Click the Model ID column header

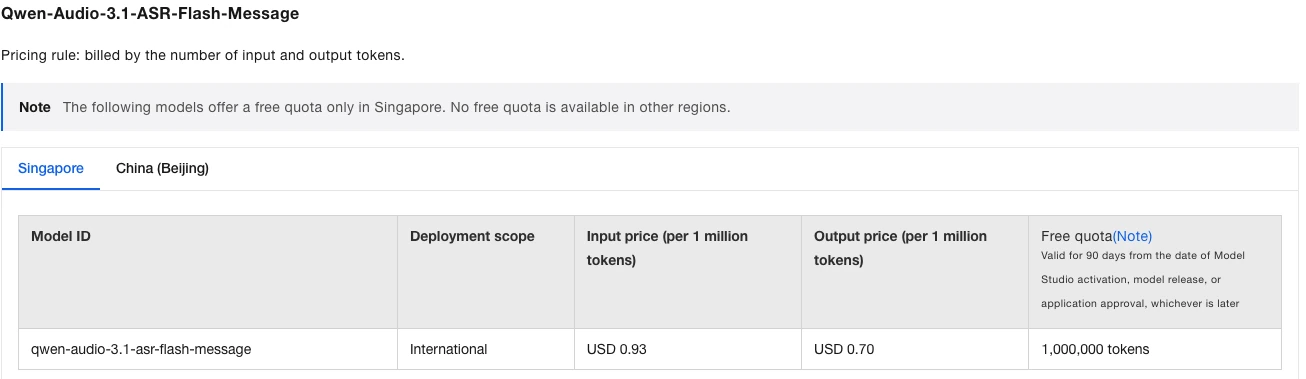click(x=208, y=272)
